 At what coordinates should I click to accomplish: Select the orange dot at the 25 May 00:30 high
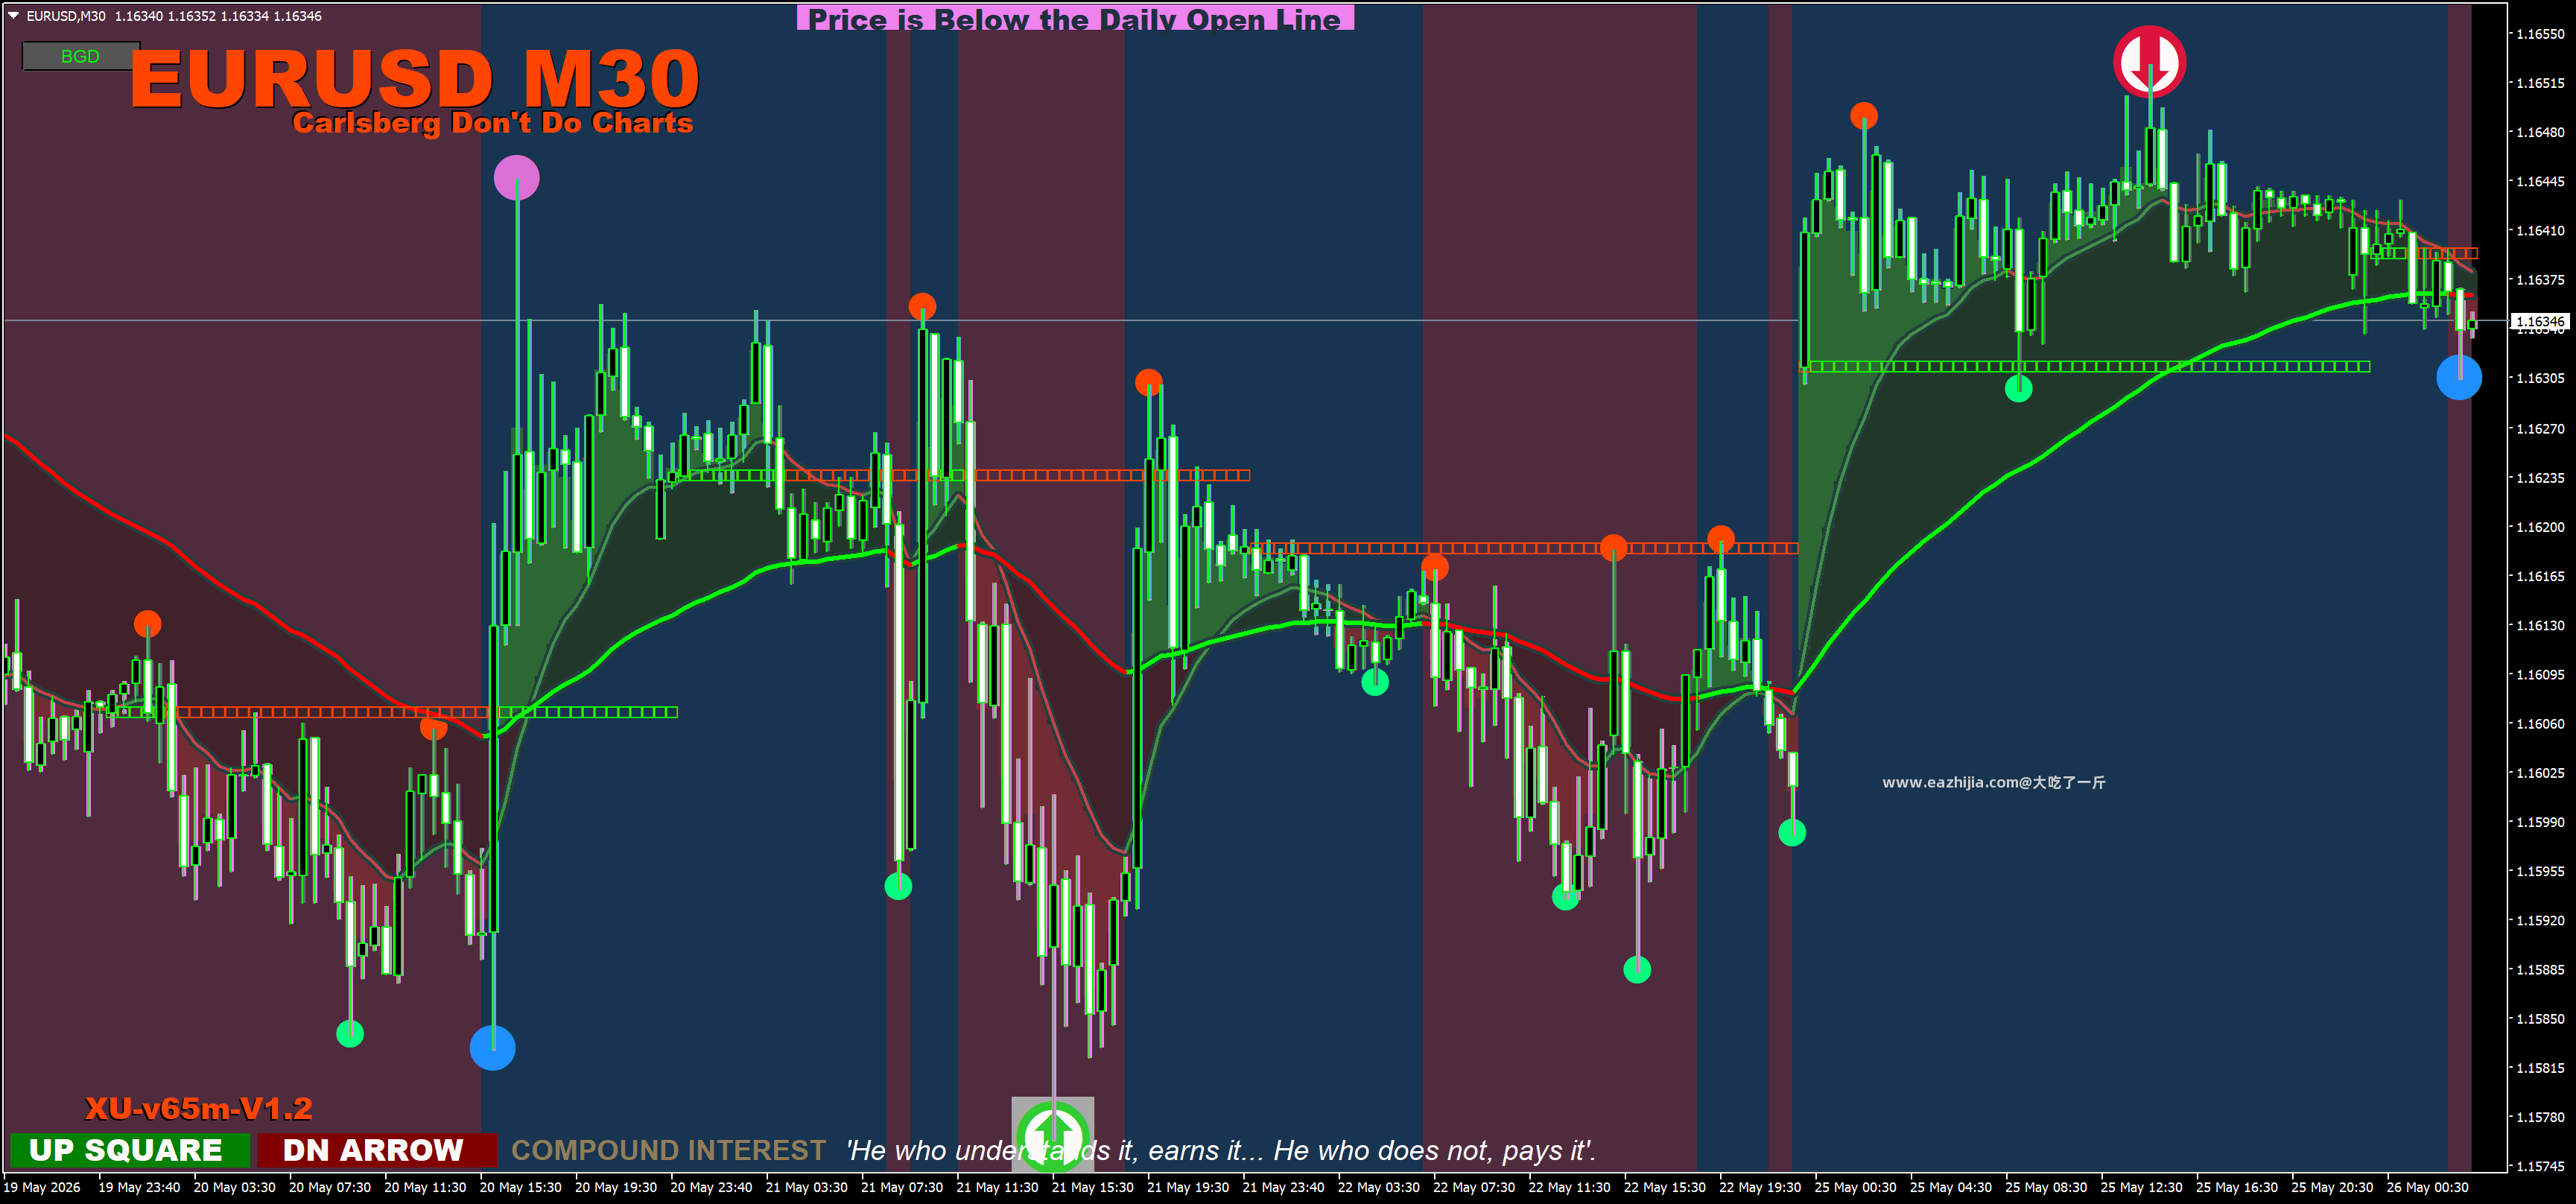tap(1863, 116)
